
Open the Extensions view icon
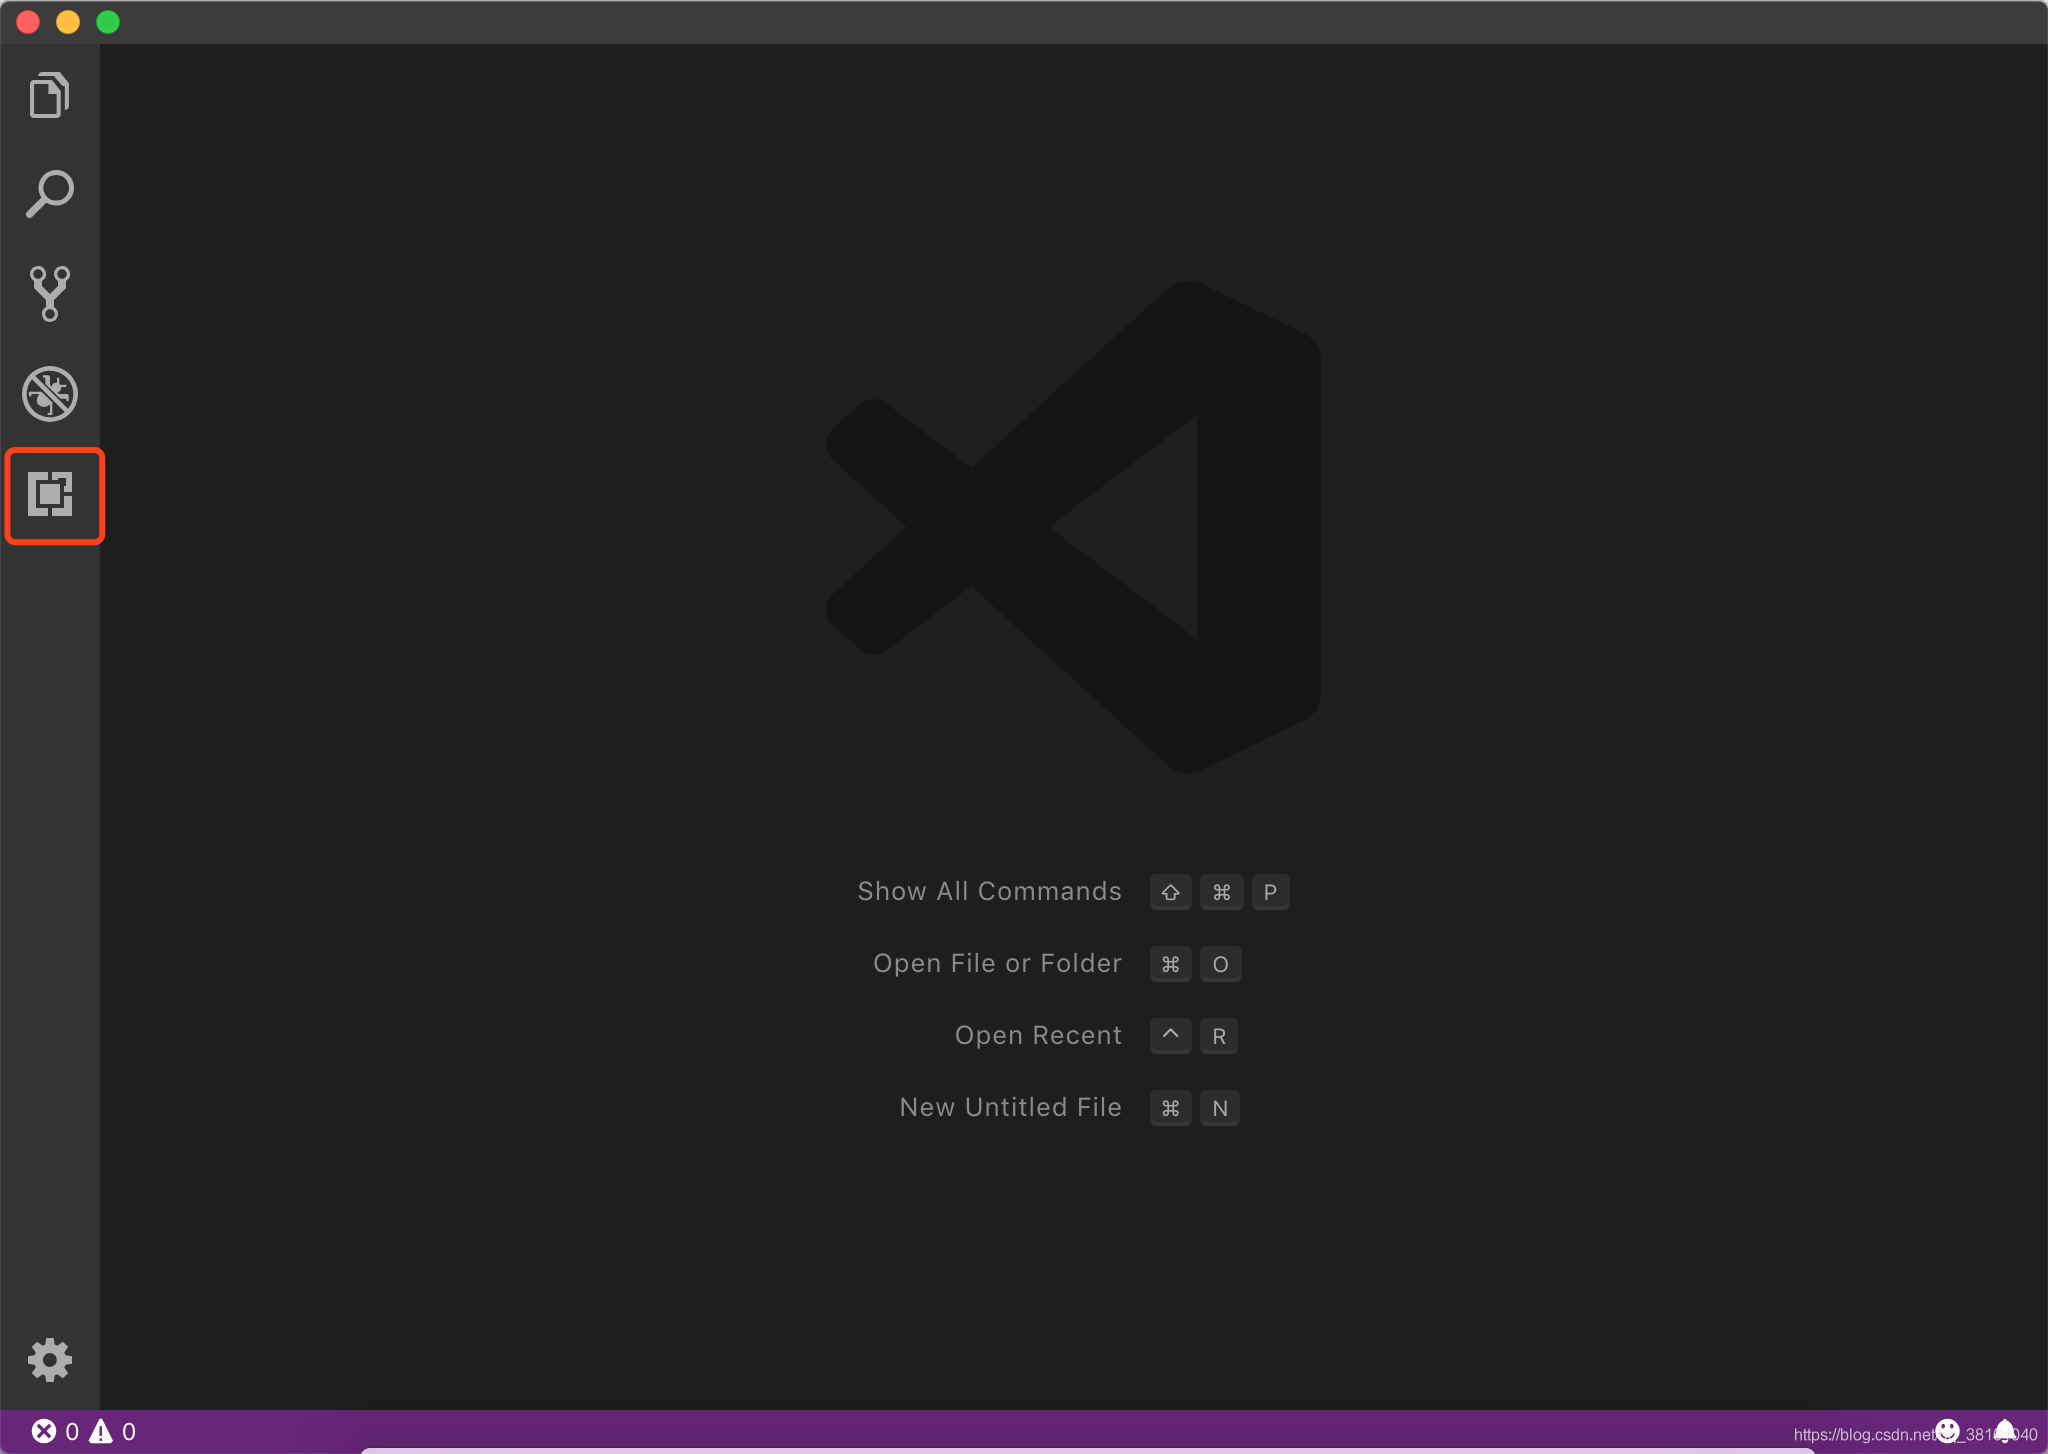tap(51, 495)
